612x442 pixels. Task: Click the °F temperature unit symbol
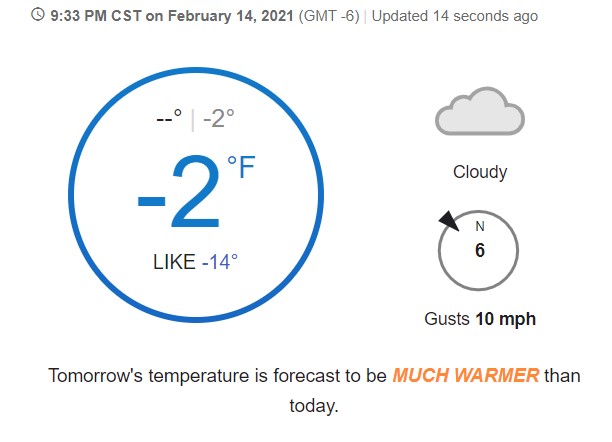click(241, 167)
